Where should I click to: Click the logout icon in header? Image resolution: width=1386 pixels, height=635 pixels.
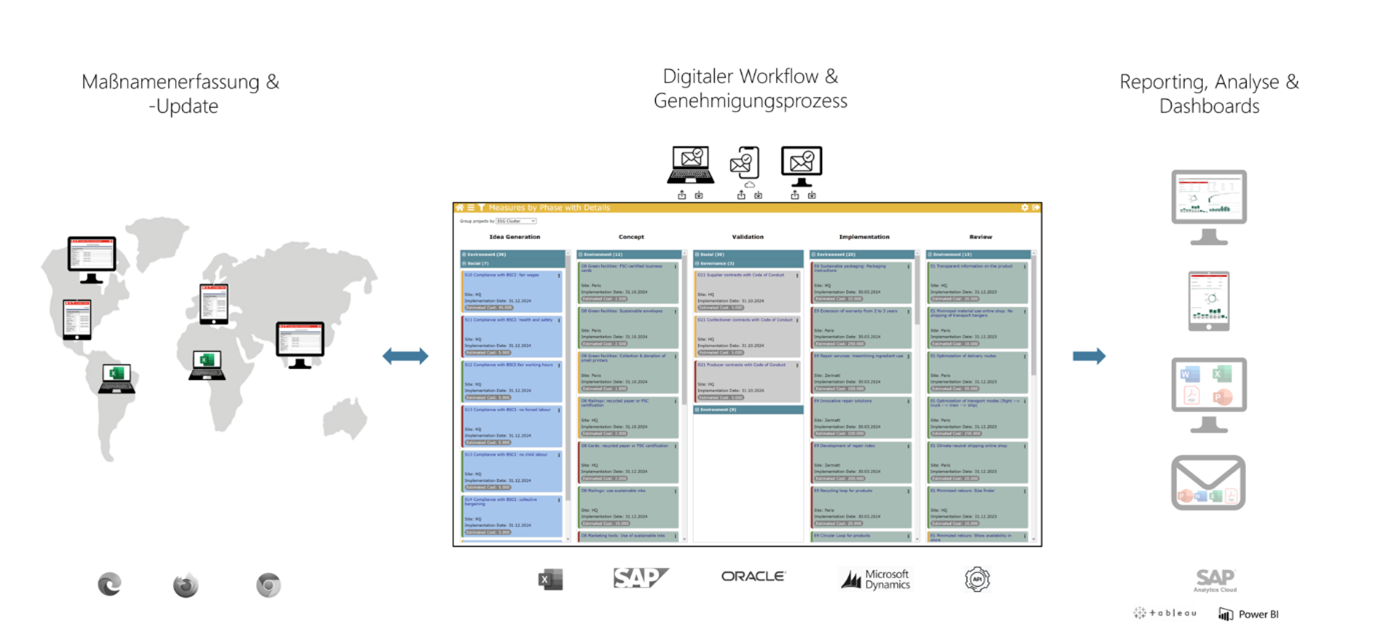coord(1036,208)
